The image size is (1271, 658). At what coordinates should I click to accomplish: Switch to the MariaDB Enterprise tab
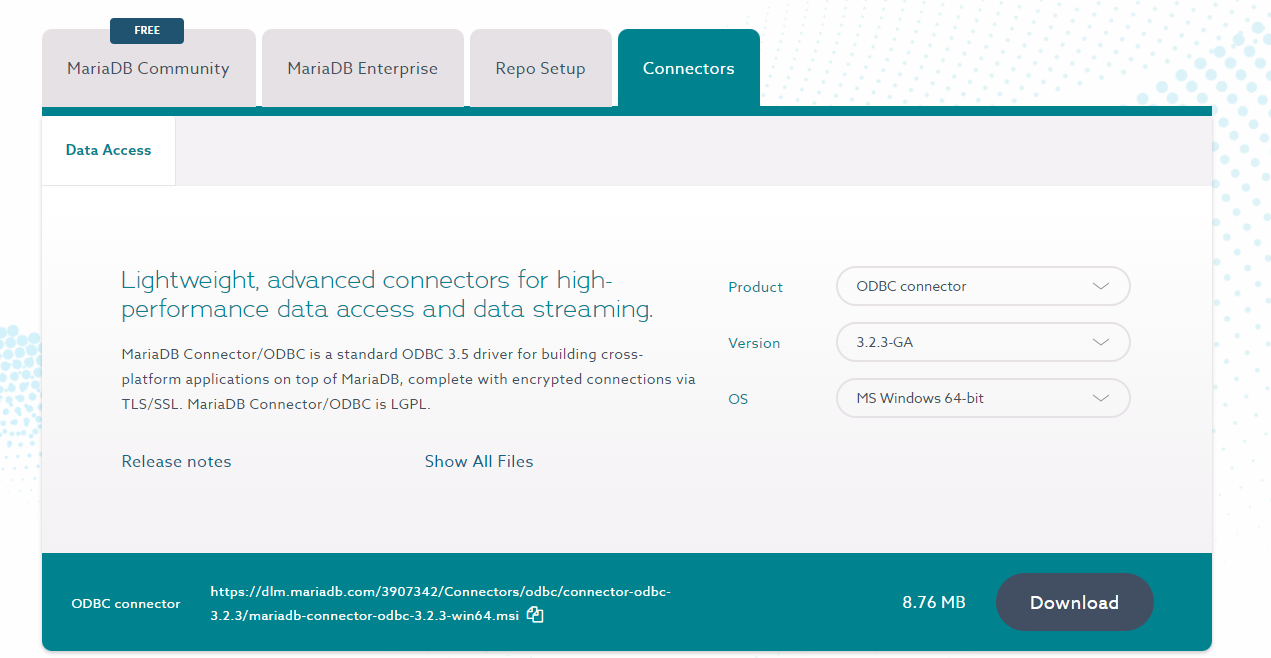point(363,68)
